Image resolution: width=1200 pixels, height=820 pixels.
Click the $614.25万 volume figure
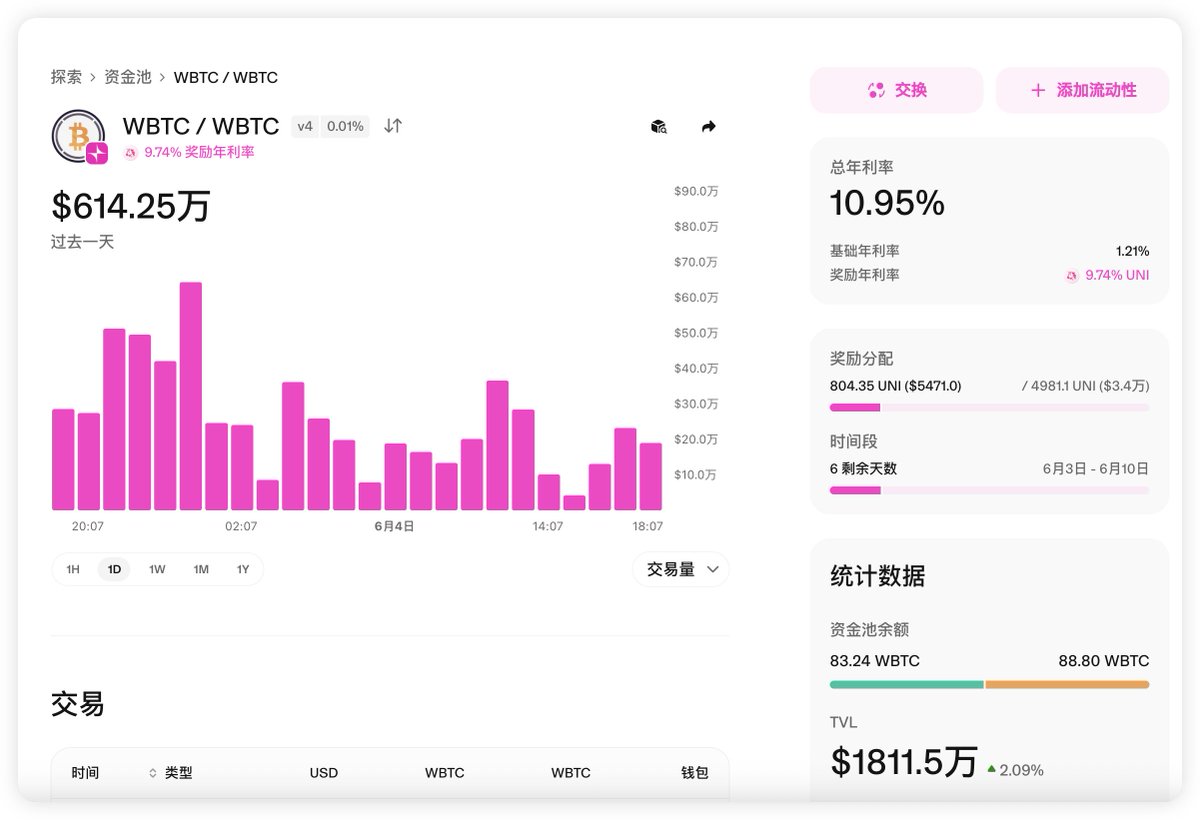tap(131, 206)
